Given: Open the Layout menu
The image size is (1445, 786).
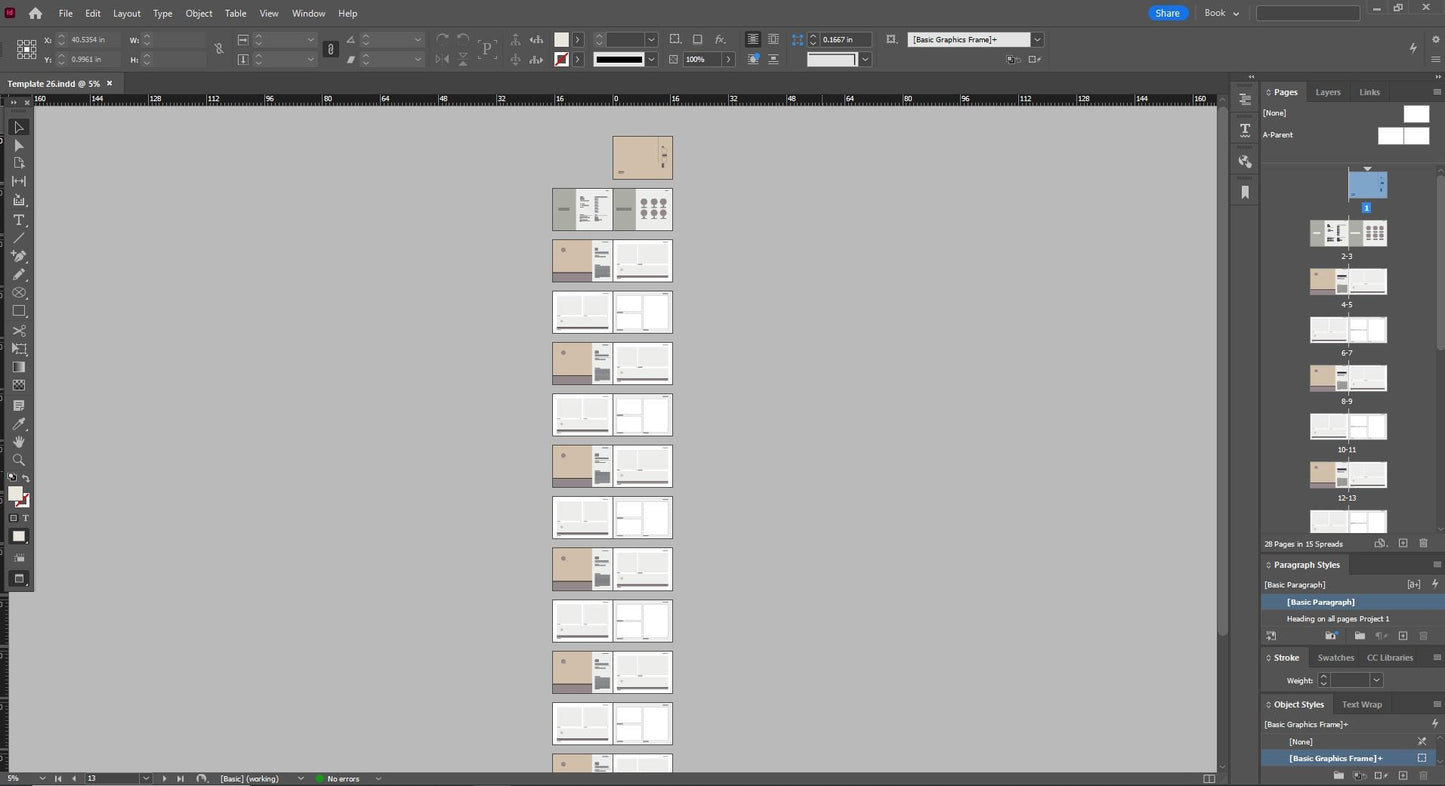Looking at the screenshot, I should pos(126,13).
